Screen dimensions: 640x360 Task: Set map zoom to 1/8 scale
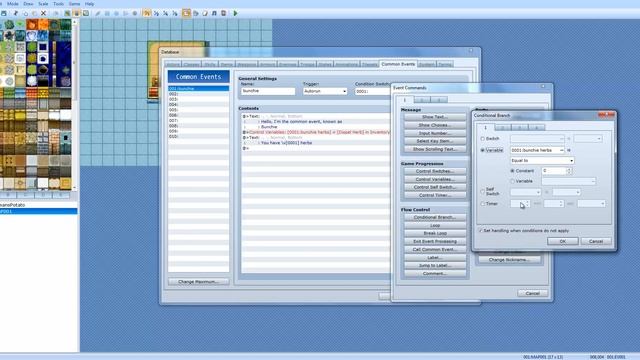pyautogui.click(x=175, y=13)
